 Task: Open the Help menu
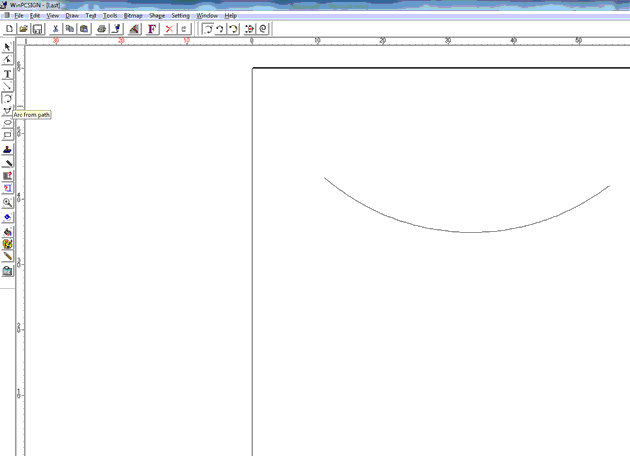(230, 16)
